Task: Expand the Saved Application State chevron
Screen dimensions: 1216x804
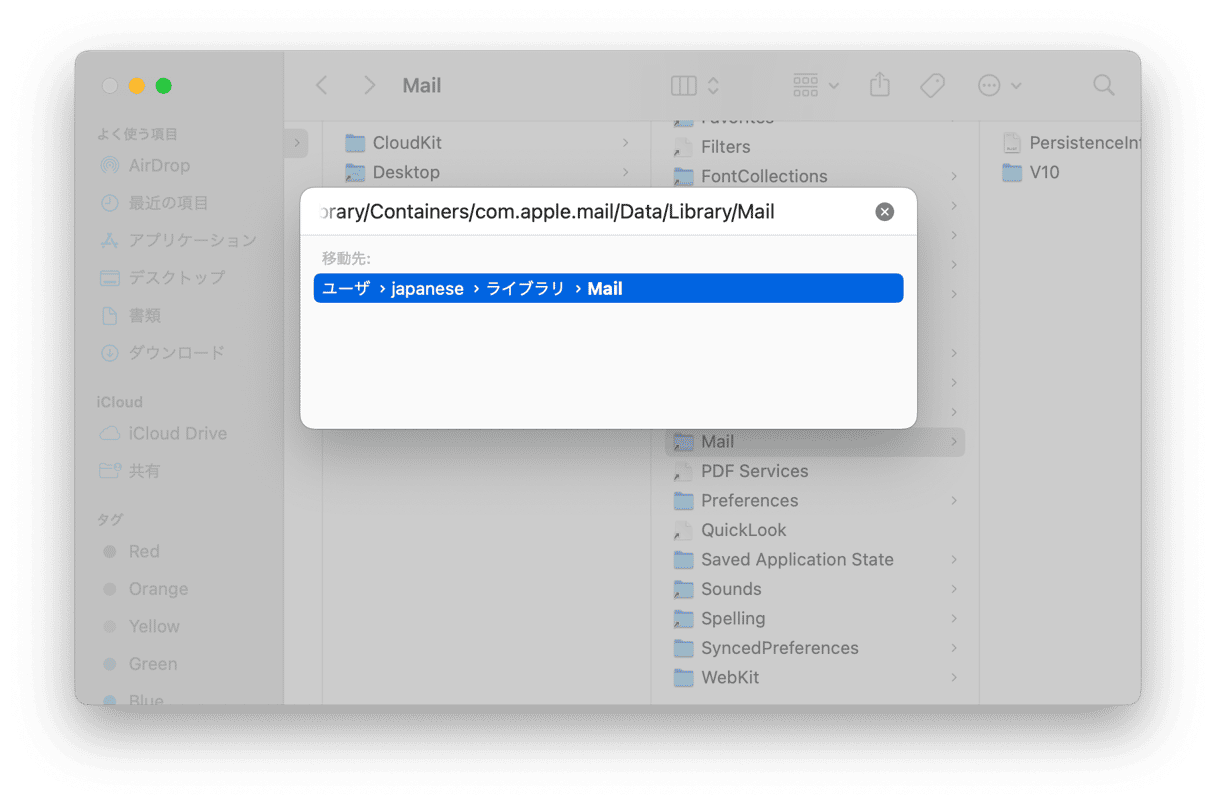Action: pos(954,560)
